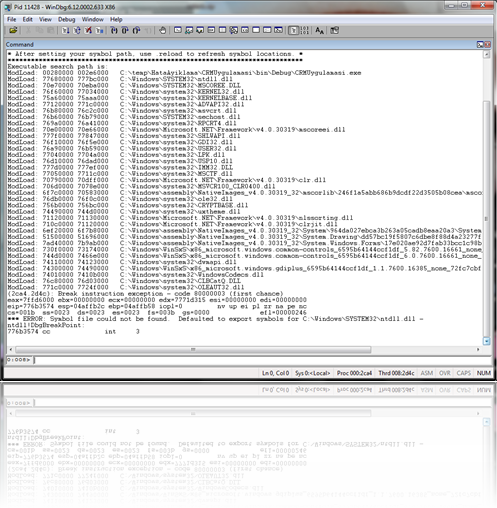497x508 pixels.
Task: Click the Cut toolbar icon
Action: [x=29, y=30]
